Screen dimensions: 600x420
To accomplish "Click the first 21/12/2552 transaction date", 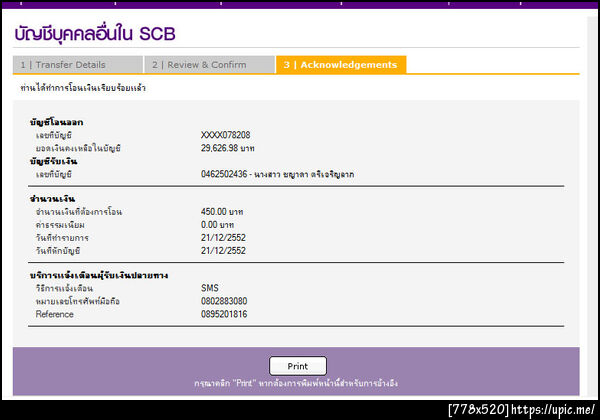I will pos(223,238).
